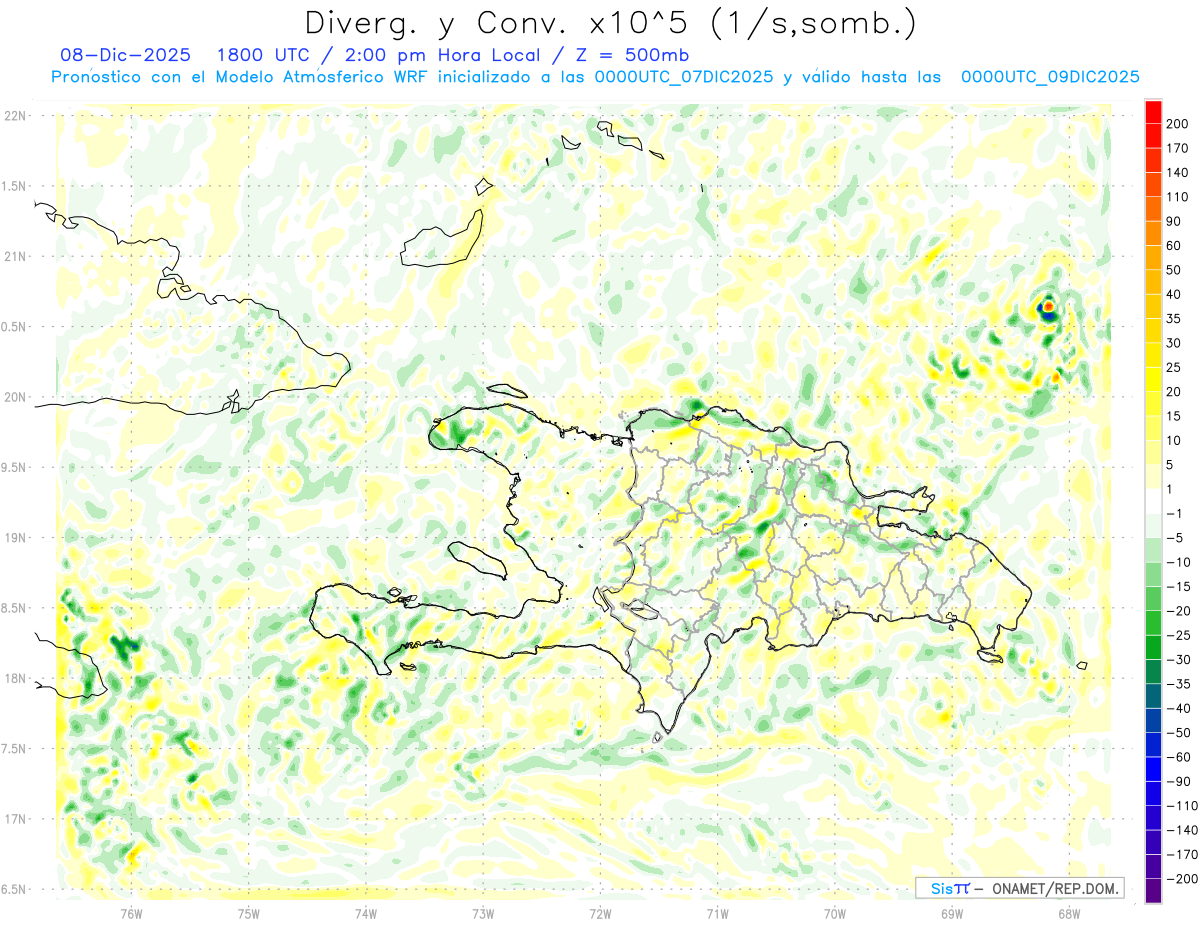Click the "-140" colorbar value

(x=1183, y=830)
